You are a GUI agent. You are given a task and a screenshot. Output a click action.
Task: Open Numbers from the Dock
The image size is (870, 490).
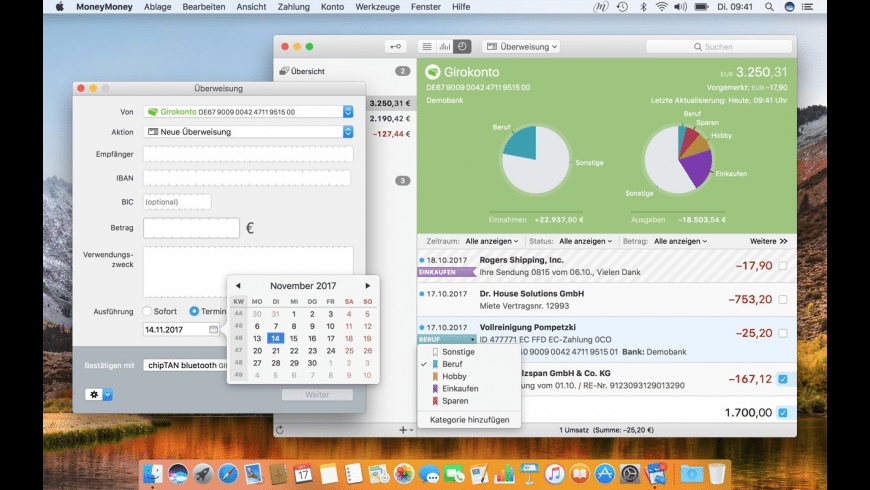pyautogui.click(x=504, y=474)
